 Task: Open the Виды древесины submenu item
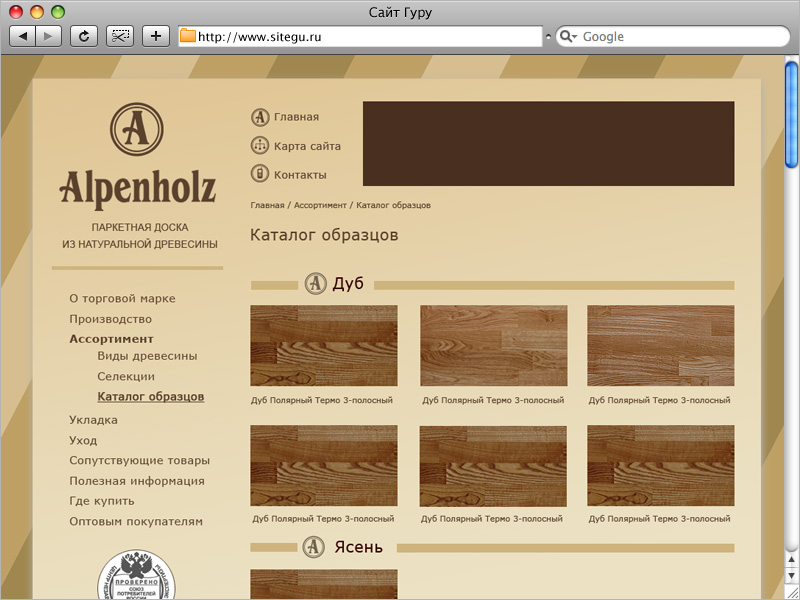(147, 356)
